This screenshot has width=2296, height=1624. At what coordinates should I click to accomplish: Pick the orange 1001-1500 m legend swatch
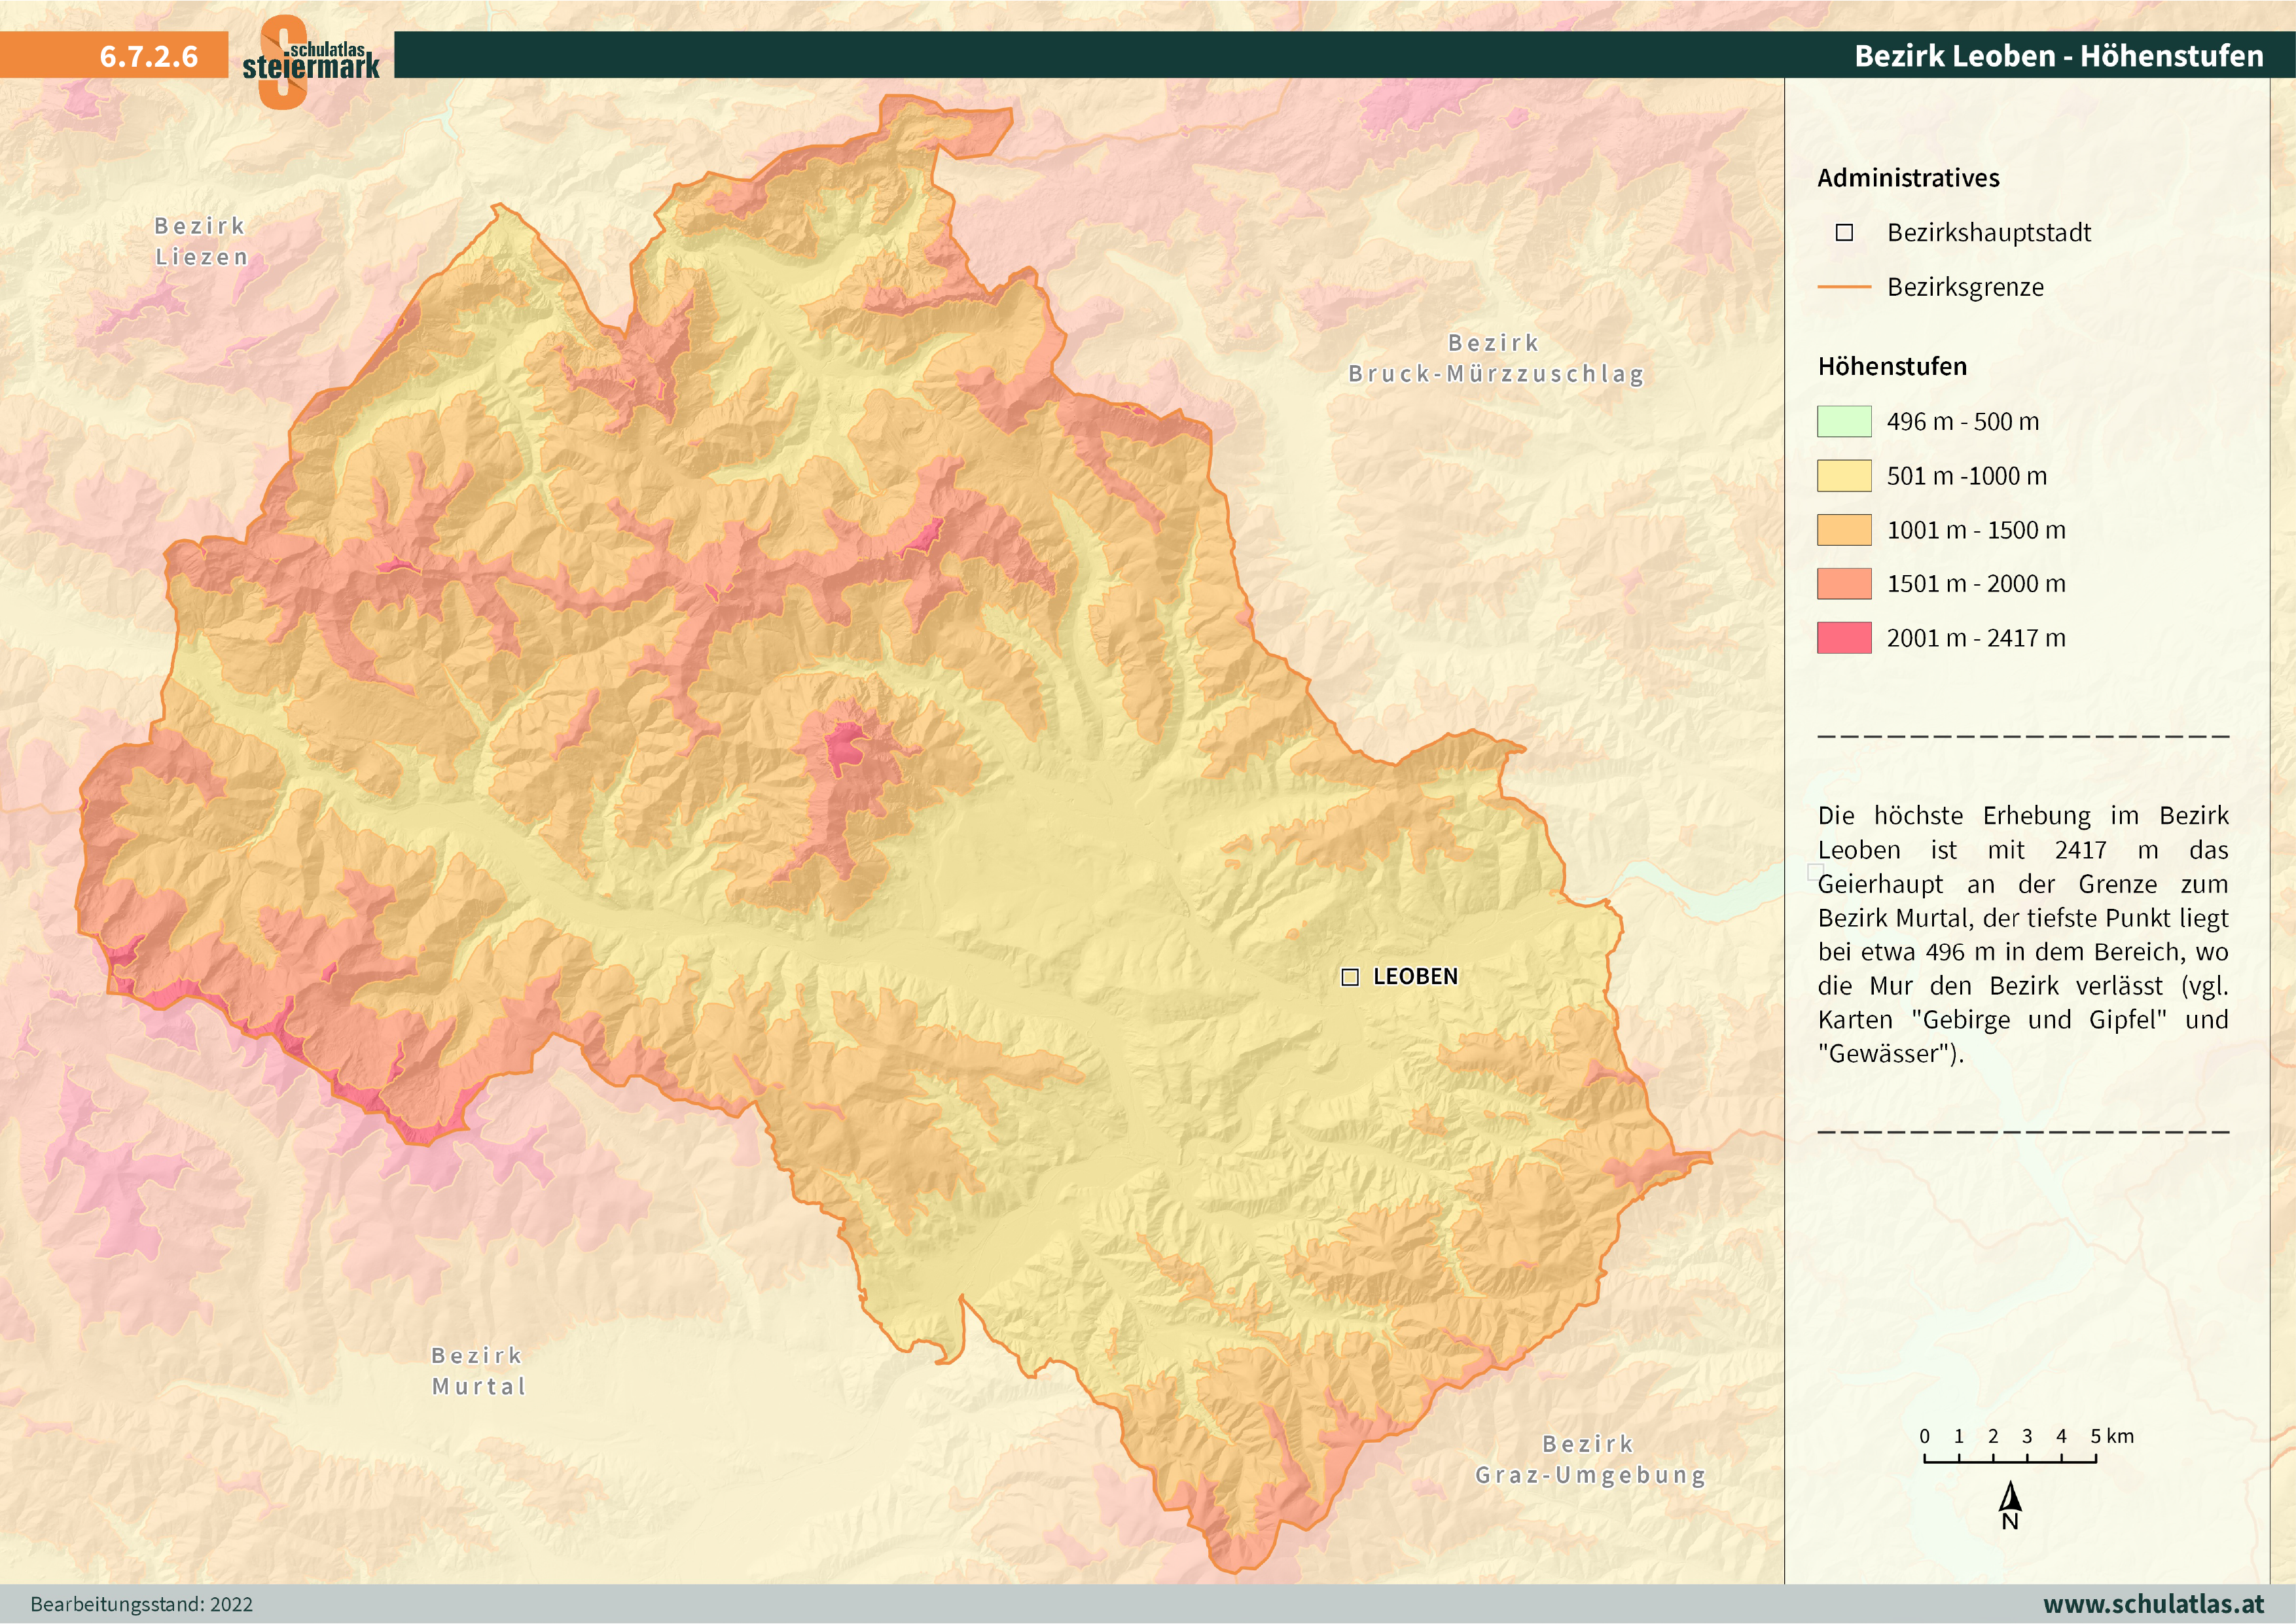[1844, 530]
